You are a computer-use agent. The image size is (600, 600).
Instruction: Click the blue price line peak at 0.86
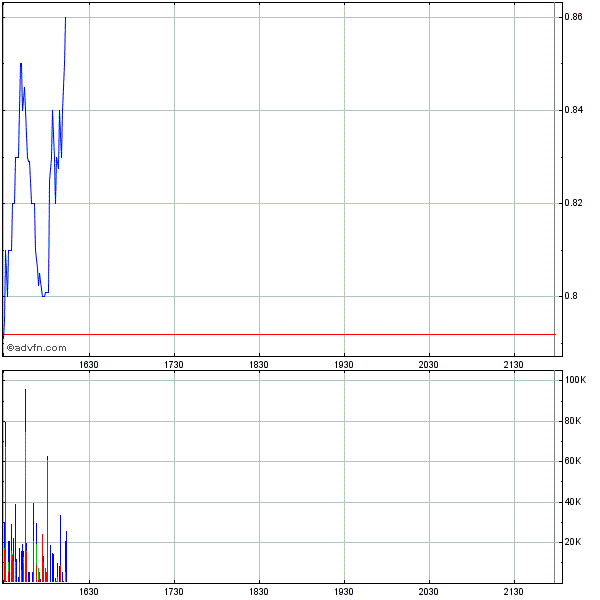point(65,18)
